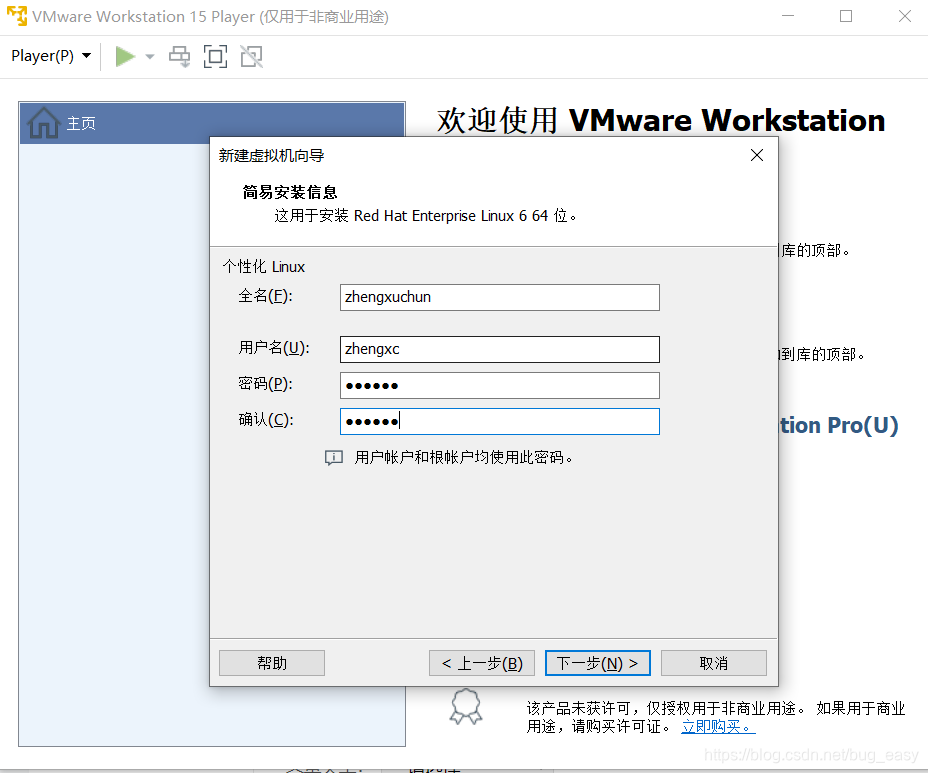928x773 pixels.
Task: Click the 全名(F) label
Action: (x=265, y=296)
